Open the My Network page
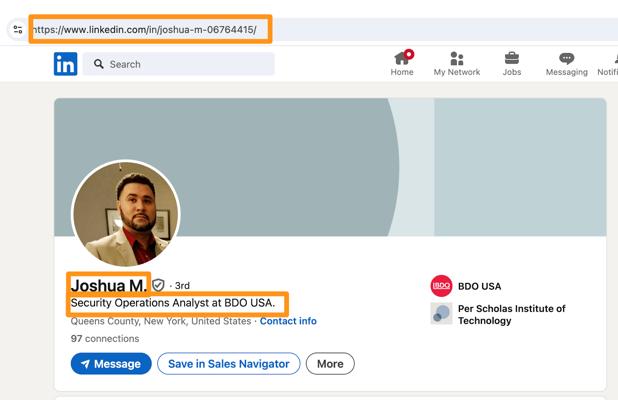 456,64
